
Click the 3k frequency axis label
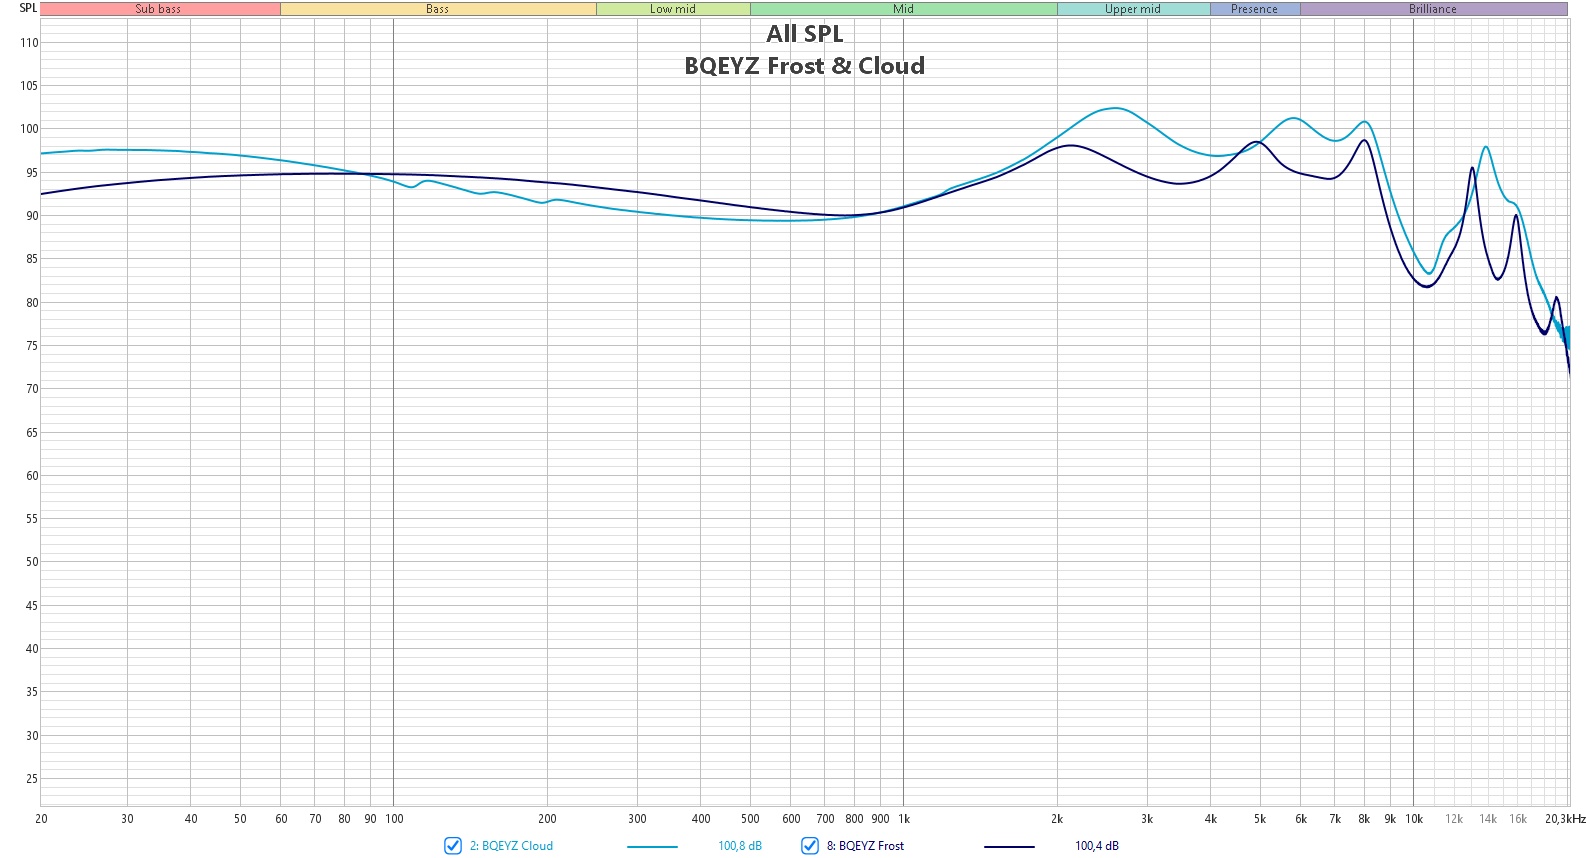click(x=1147, y=819)
